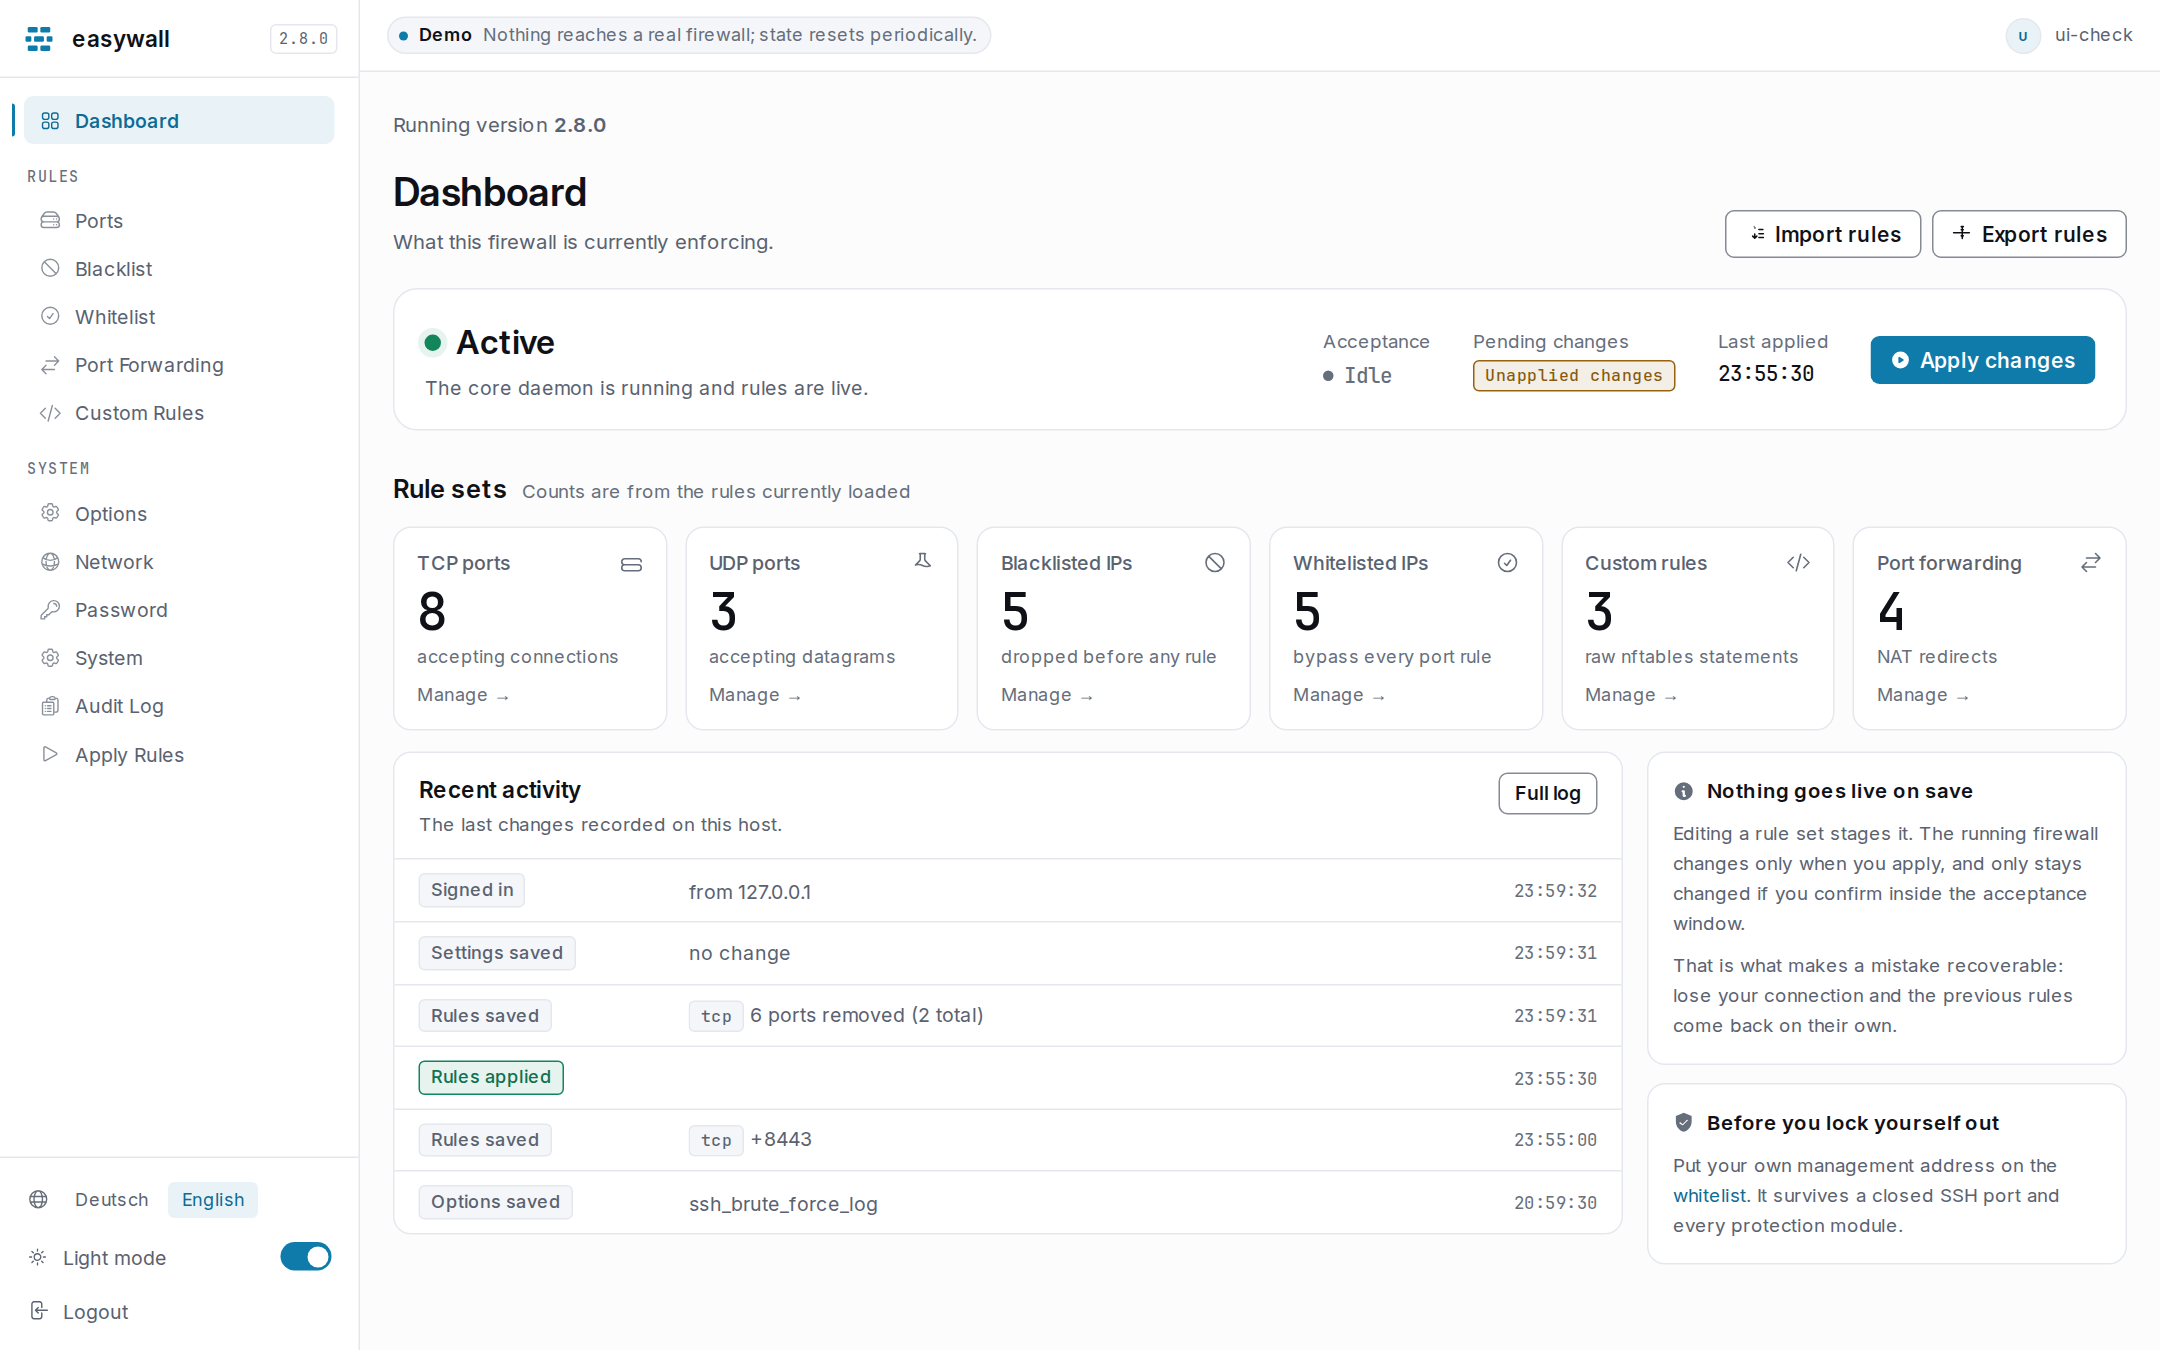The width and height of the screenshot is (2160, 1350).
Task: Open the Full log button
Action: pyautogui.click(x=1547, y=793)
